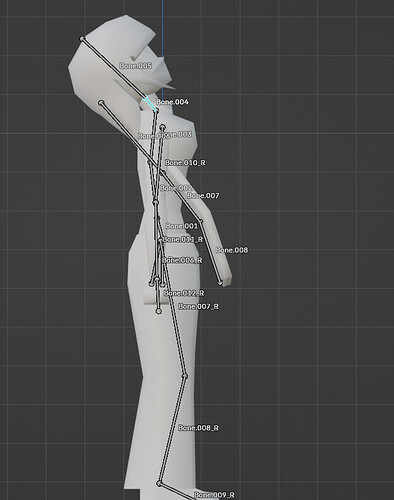
Task: Select the Bone.012_R bone label
Action: [184, 293]
